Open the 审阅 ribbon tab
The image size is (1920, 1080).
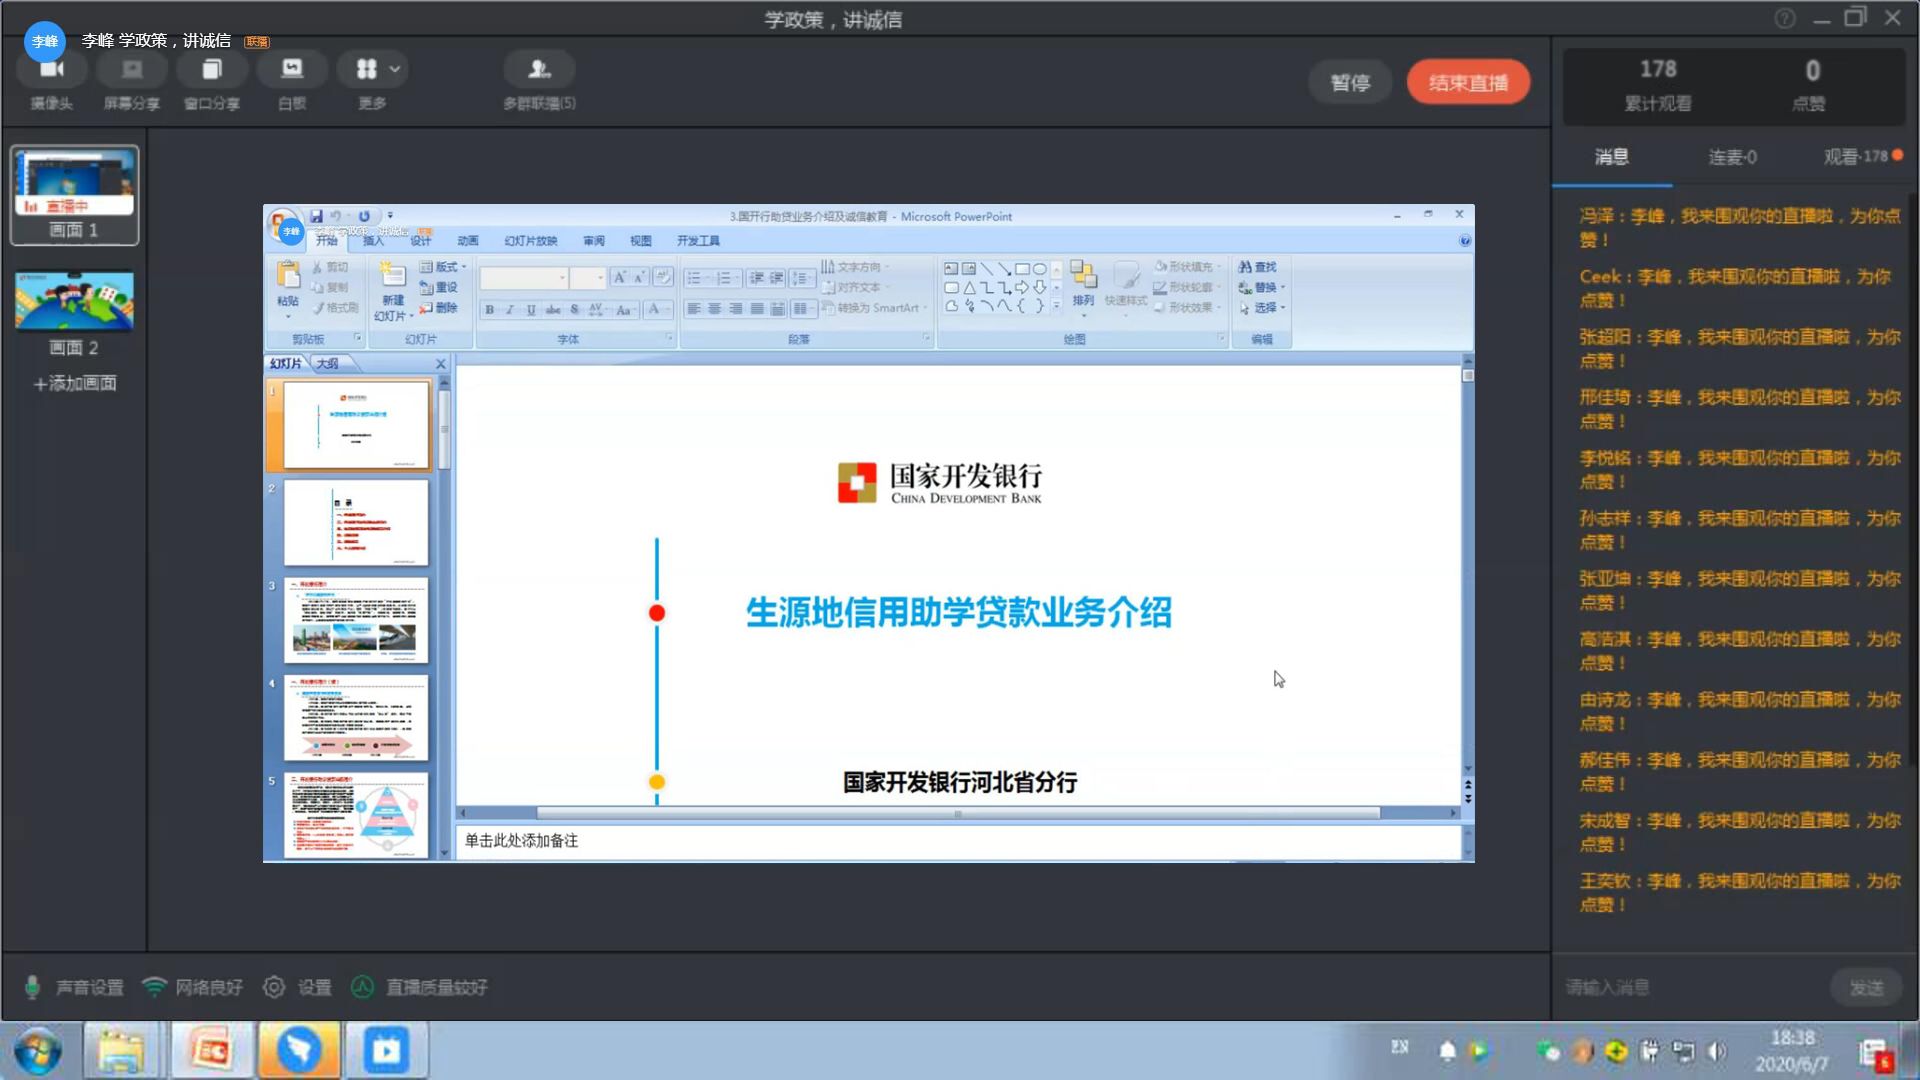click(594, 241)
